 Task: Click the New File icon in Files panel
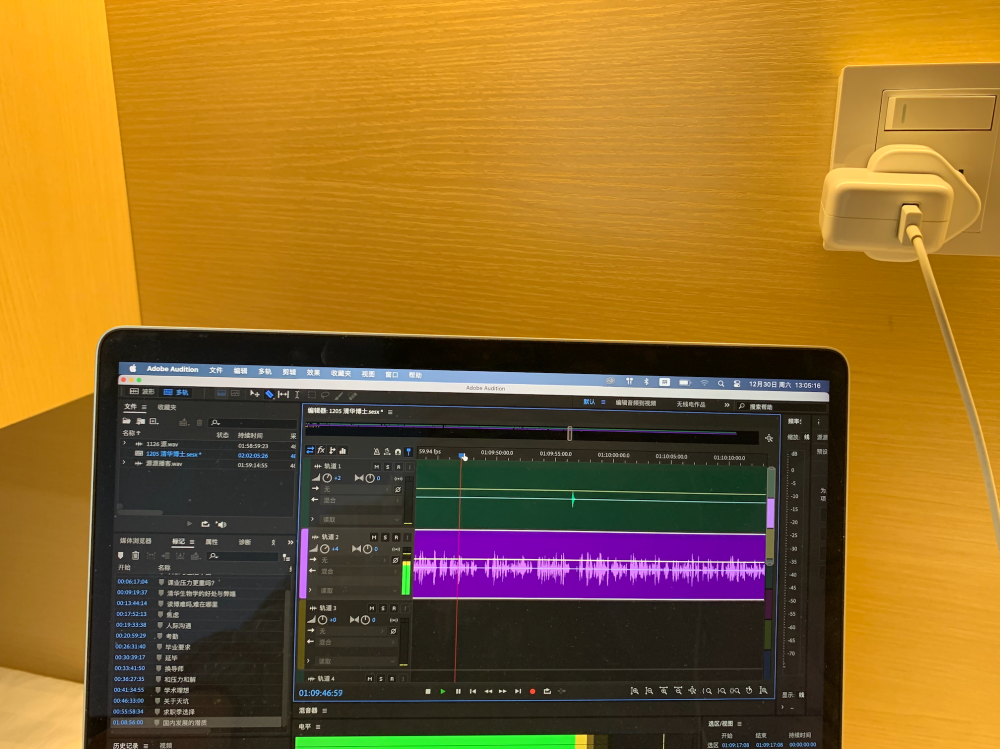tap(154, 421)
